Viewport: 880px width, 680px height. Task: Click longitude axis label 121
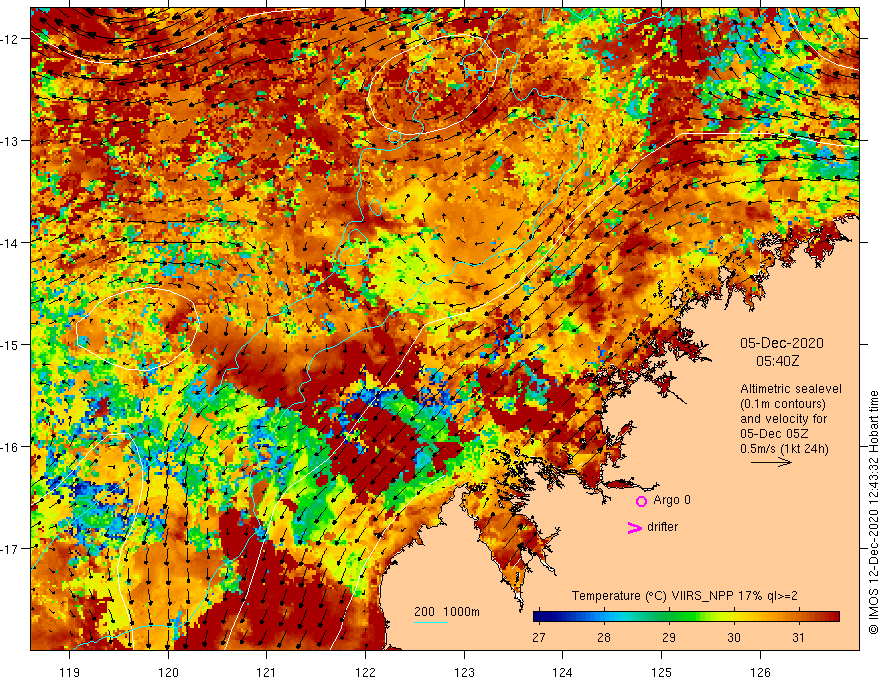pyautogui.click(x=267, y=672)
